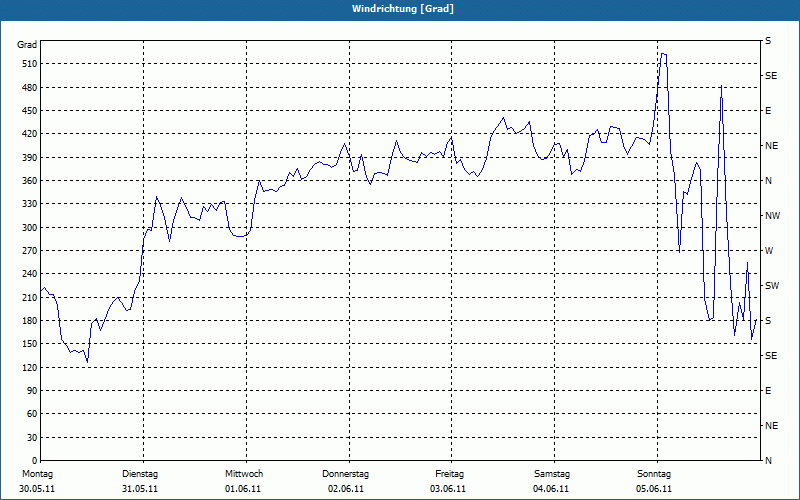Click the Windrichtung [Grad] chart title
Viewport: 800px width, 500px height.
tap(403, 9)
